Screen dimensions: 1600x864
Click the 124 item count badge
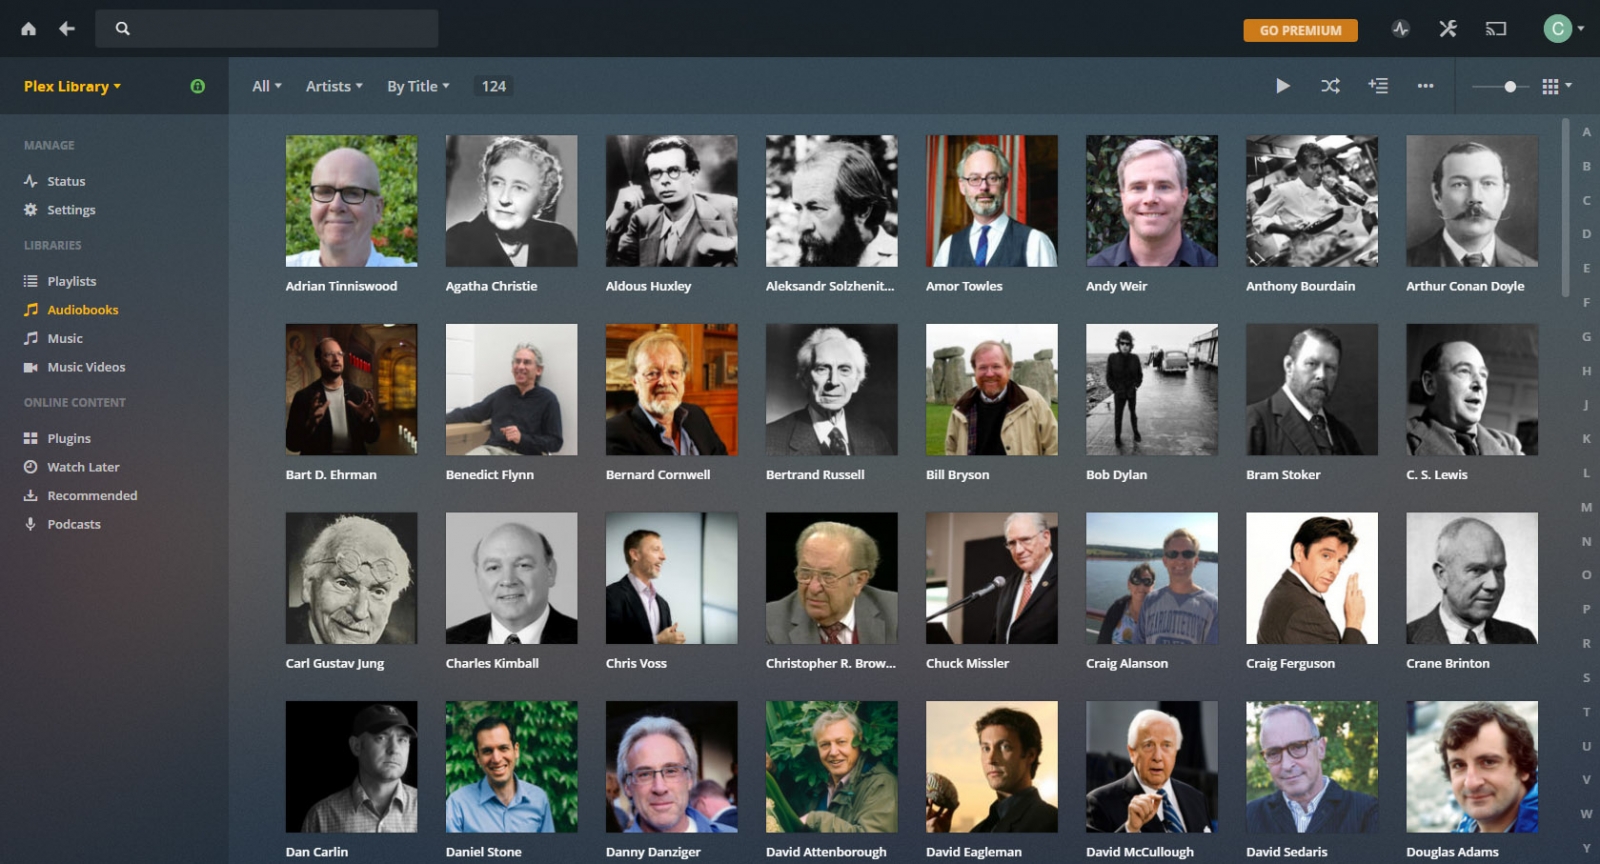point(494,86)
